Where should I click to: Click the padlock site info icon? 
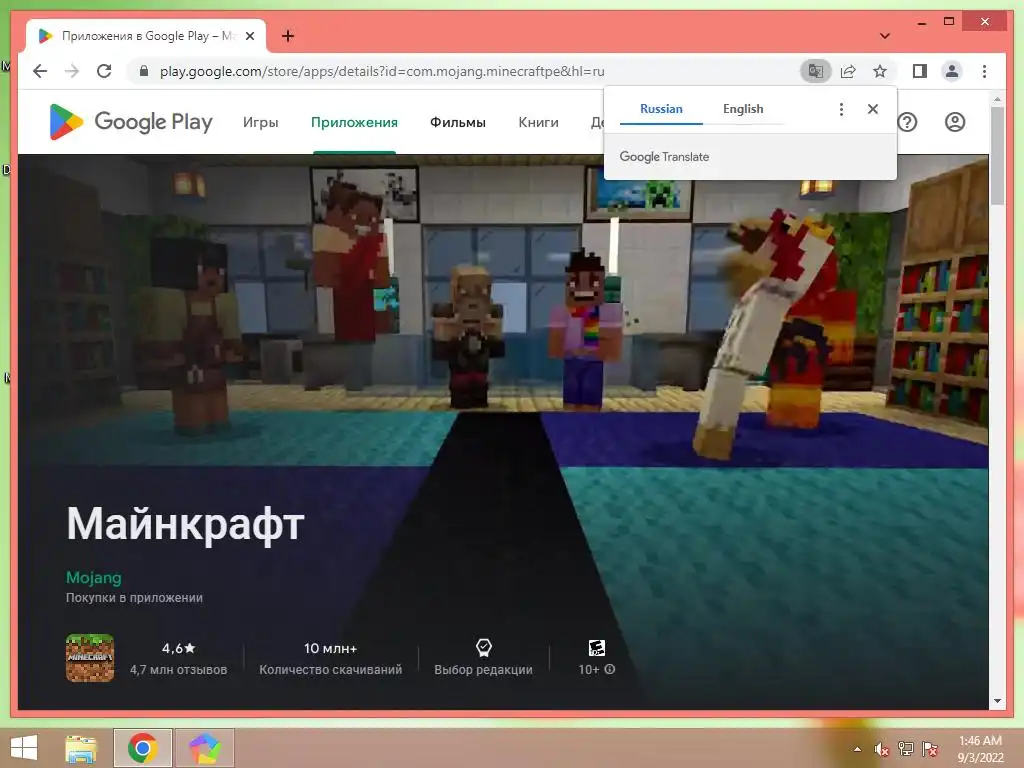click(x=144, y=71)
